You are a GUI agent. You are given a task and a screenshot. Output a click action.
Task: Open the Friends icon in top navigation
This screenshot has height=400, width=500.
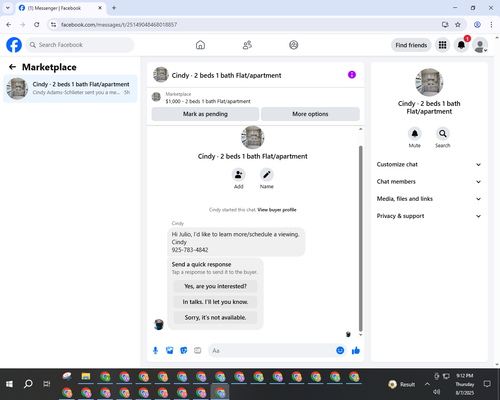click(x=247, y=45)
